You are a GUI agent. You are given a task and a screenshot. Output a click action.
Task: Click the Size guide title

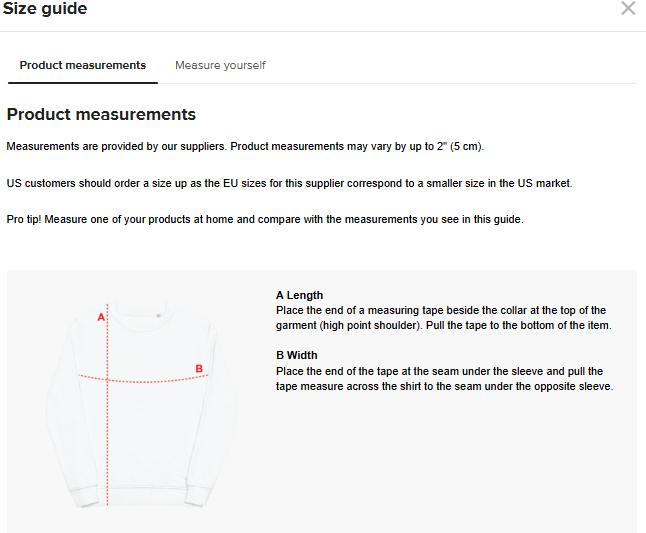point(46,9)
